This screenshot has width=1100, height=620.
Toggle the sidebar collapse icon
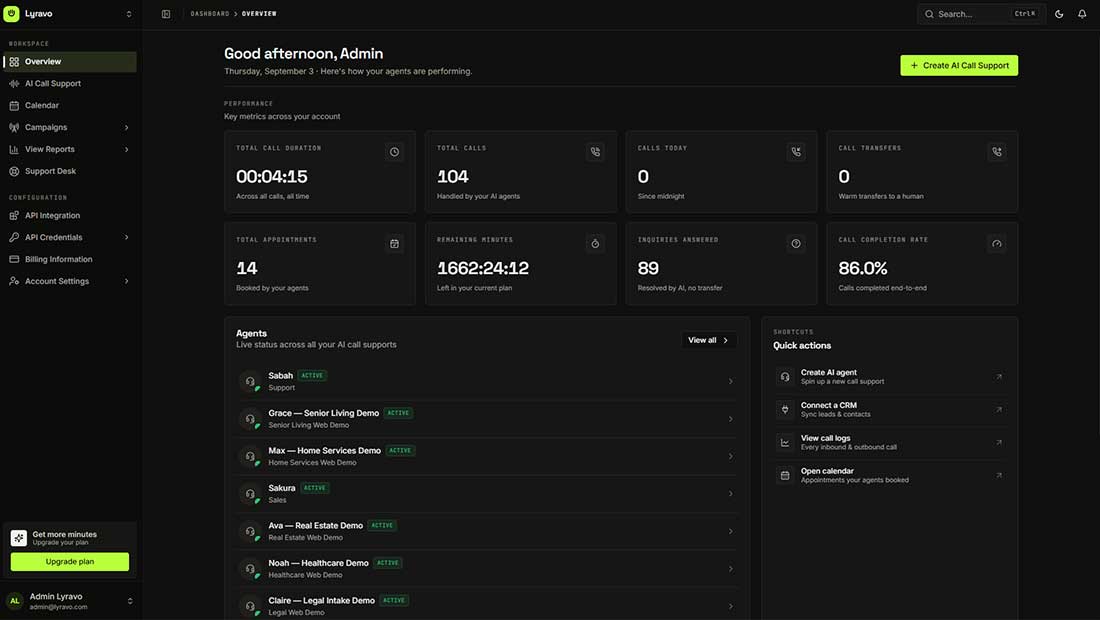coord(166,14)
